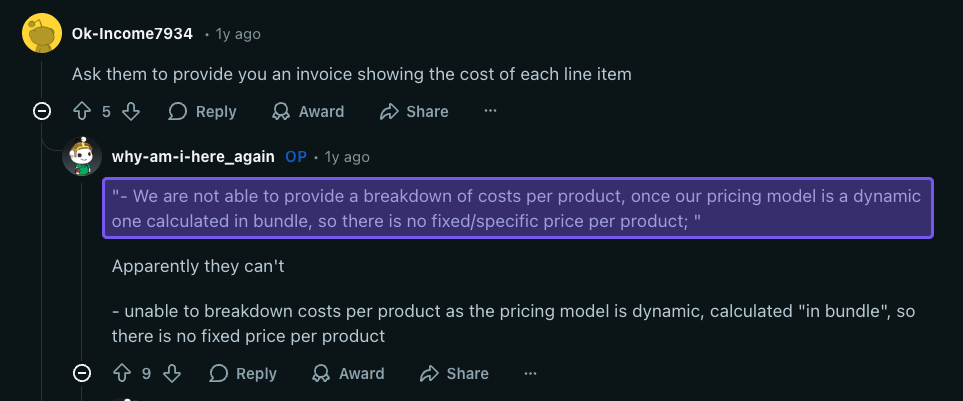
Task: Downvote Ok-Income7934's comment
Action: pos(130,111)
